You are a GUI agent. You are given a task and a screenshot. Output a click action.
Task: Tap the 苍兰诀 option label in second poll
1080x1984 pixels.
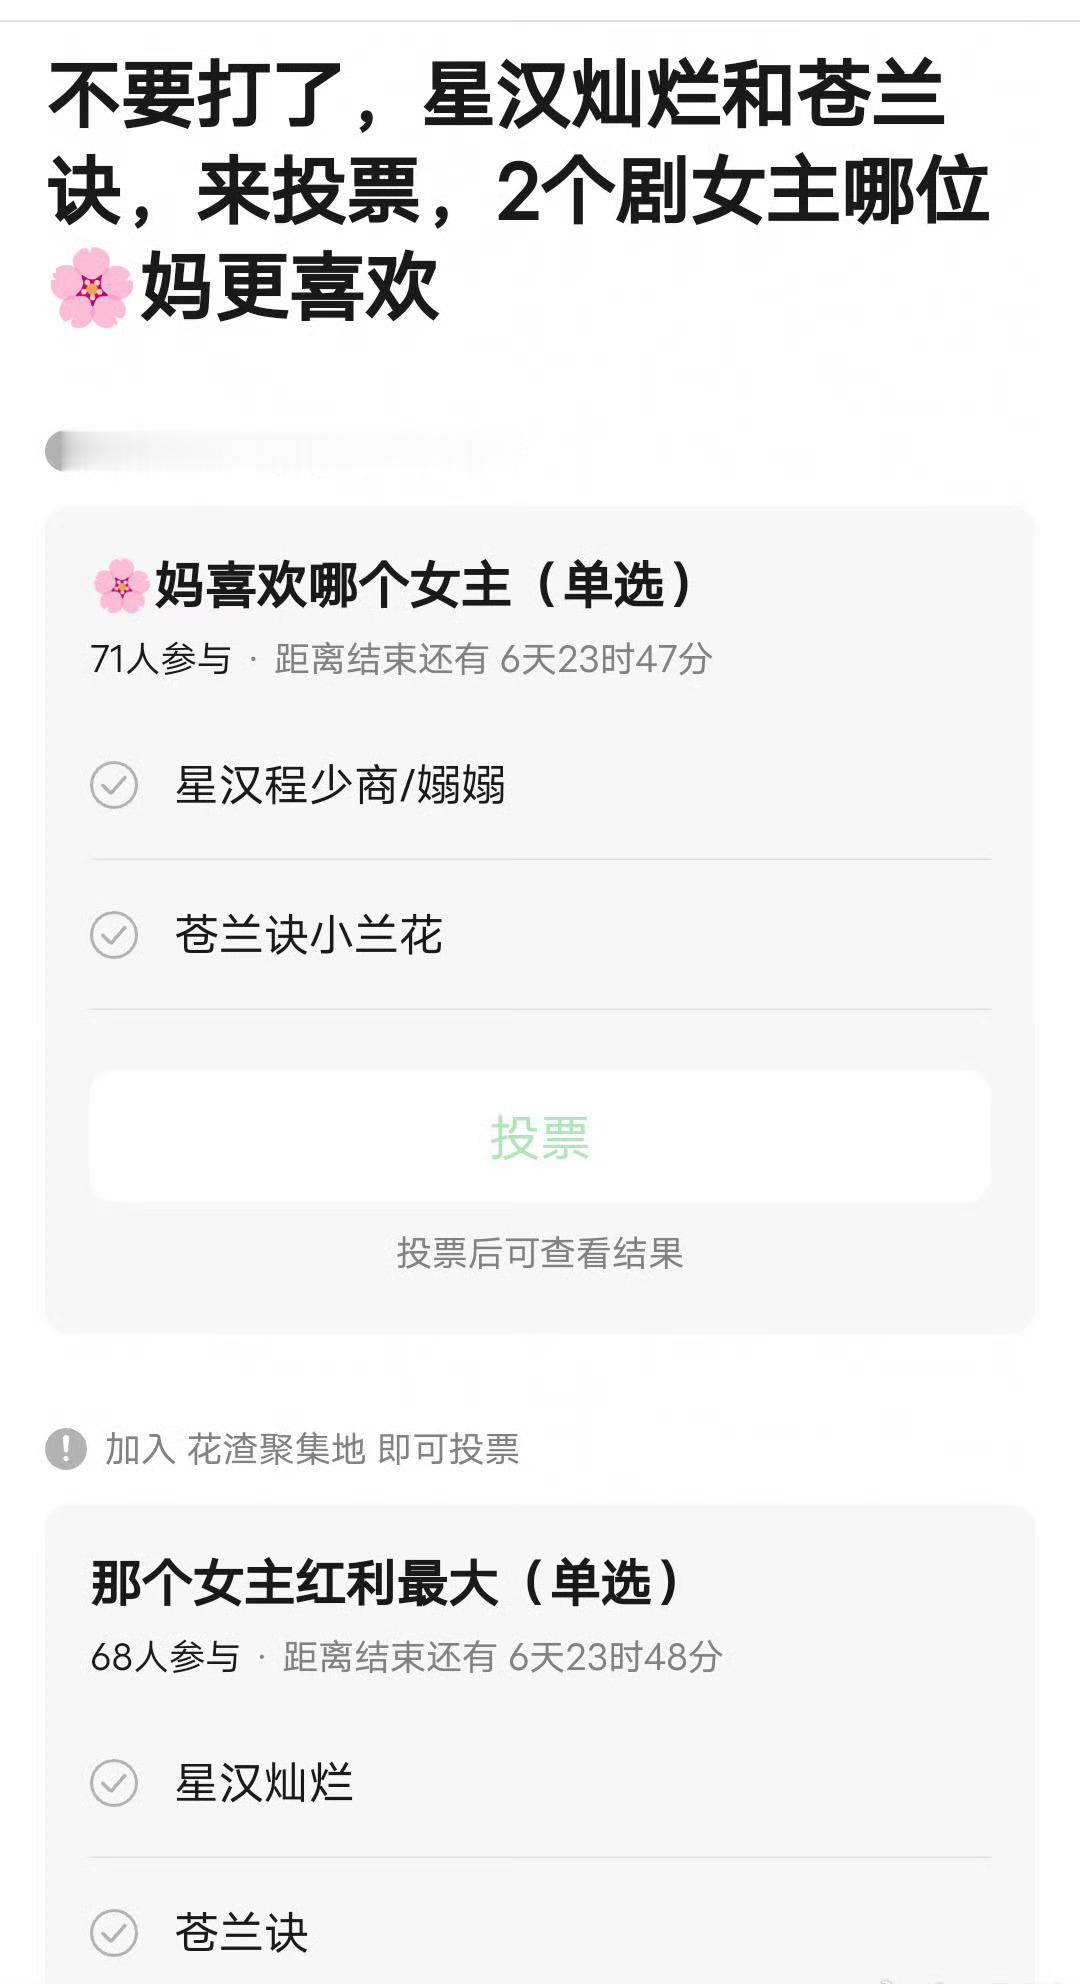[x=241, y=1933]
